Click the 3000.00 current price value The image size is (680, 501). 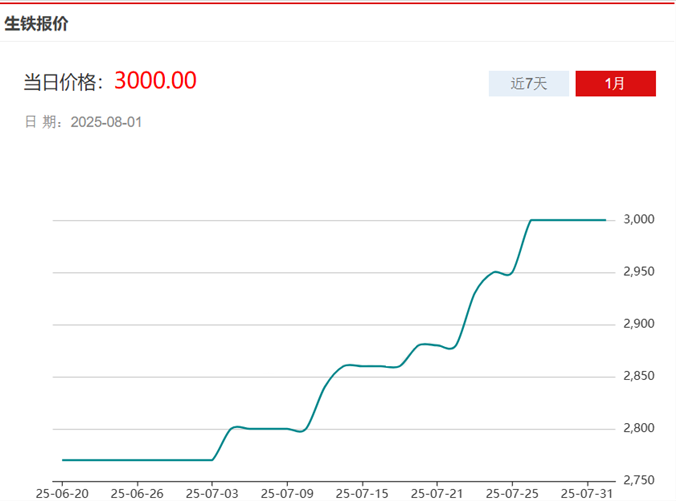[155, 81]
